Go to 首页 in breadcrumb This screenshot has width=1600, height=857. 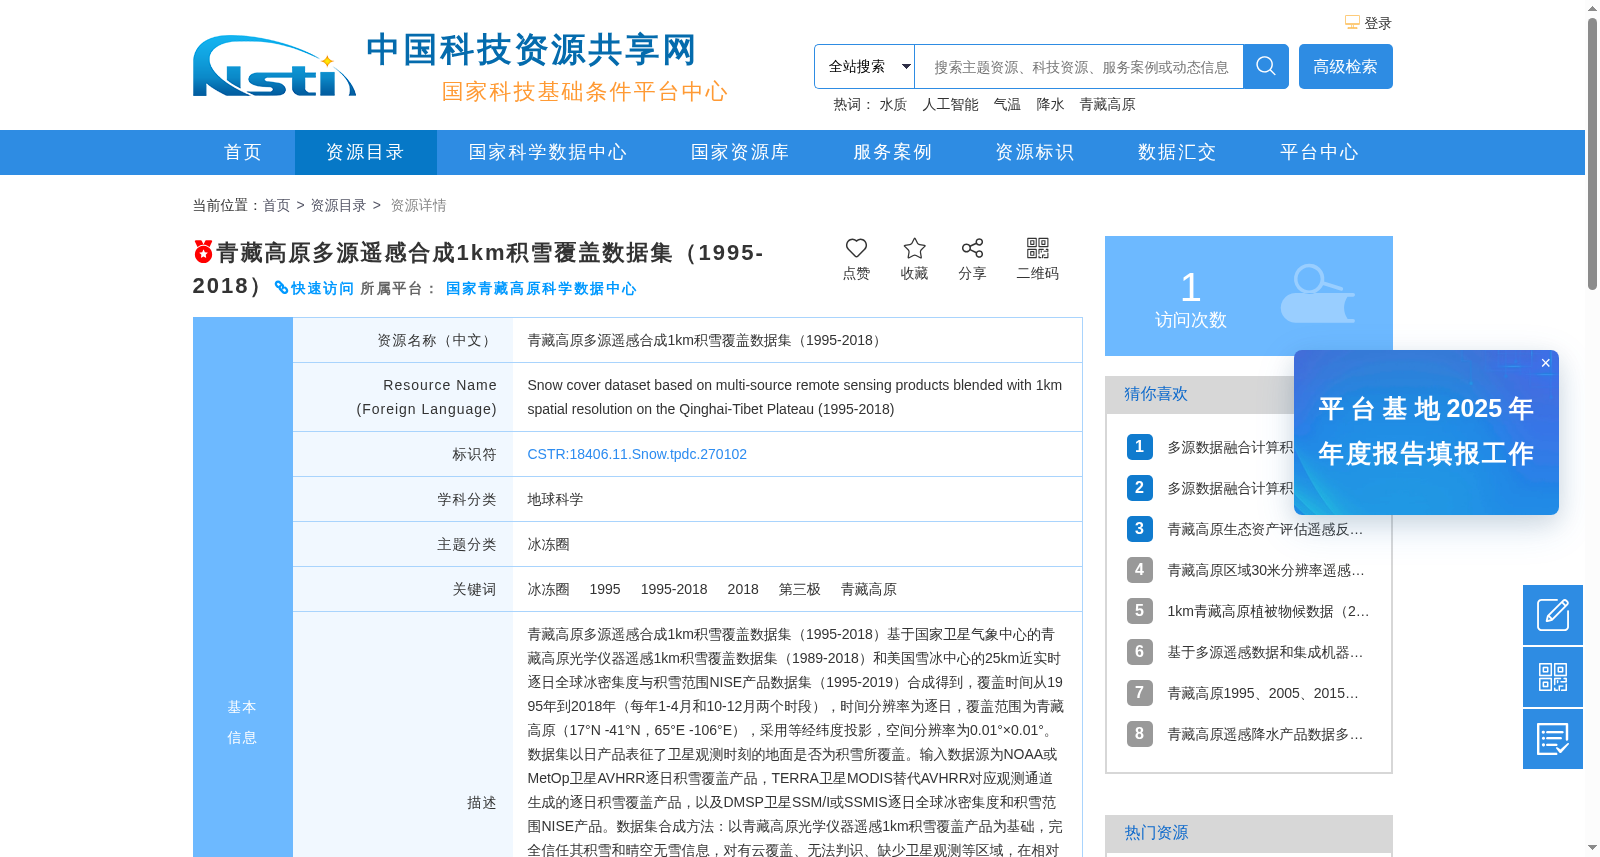(x=276, y=205)
